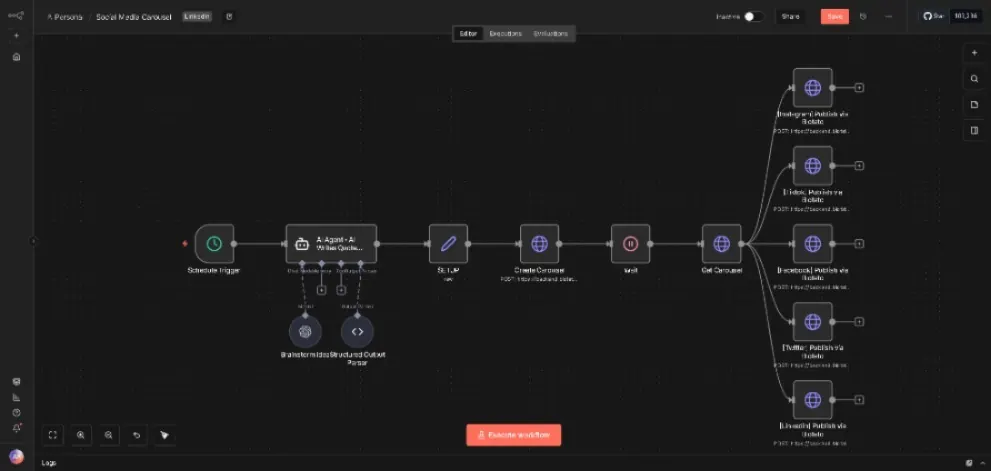Viewport: 991px width, 471px height.
Task: Open the Twitter Publish via Blotato node
Action: [x=812, y=322]
